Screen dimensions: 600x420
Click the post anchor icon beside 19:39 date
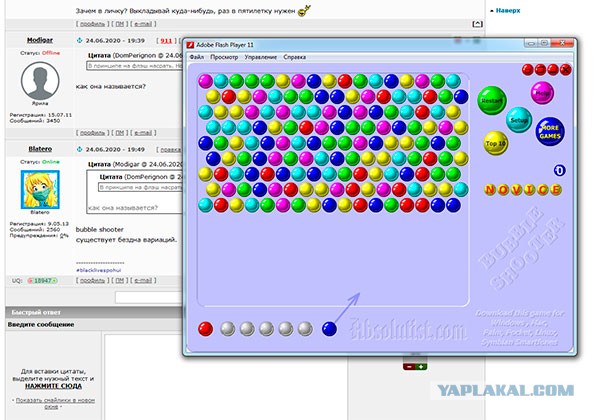coord(80,40)
